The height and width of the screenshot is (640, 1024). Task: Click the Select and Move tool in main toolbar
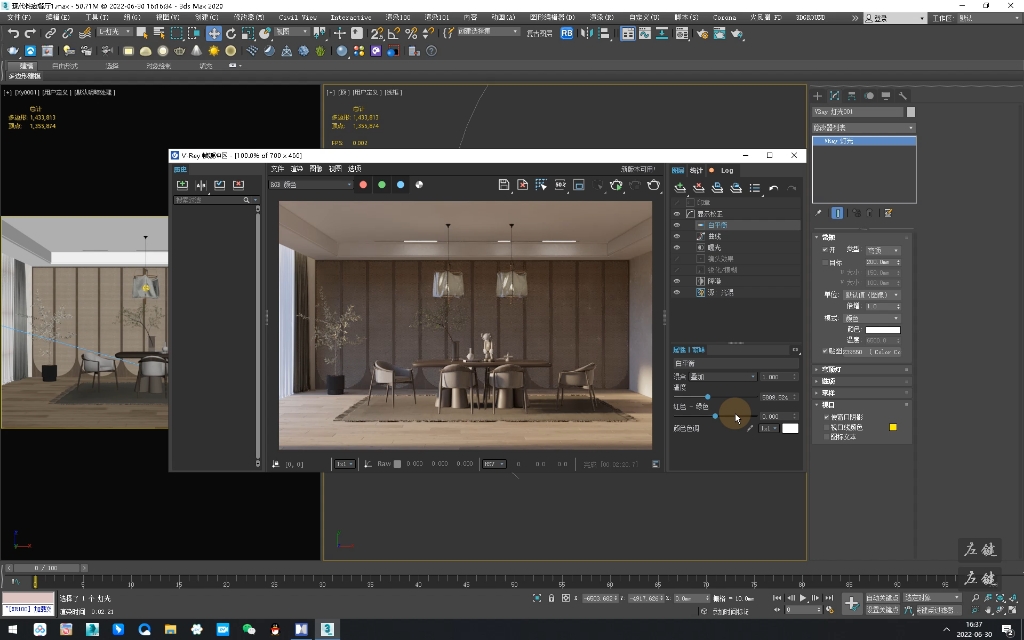coord(214,33)
